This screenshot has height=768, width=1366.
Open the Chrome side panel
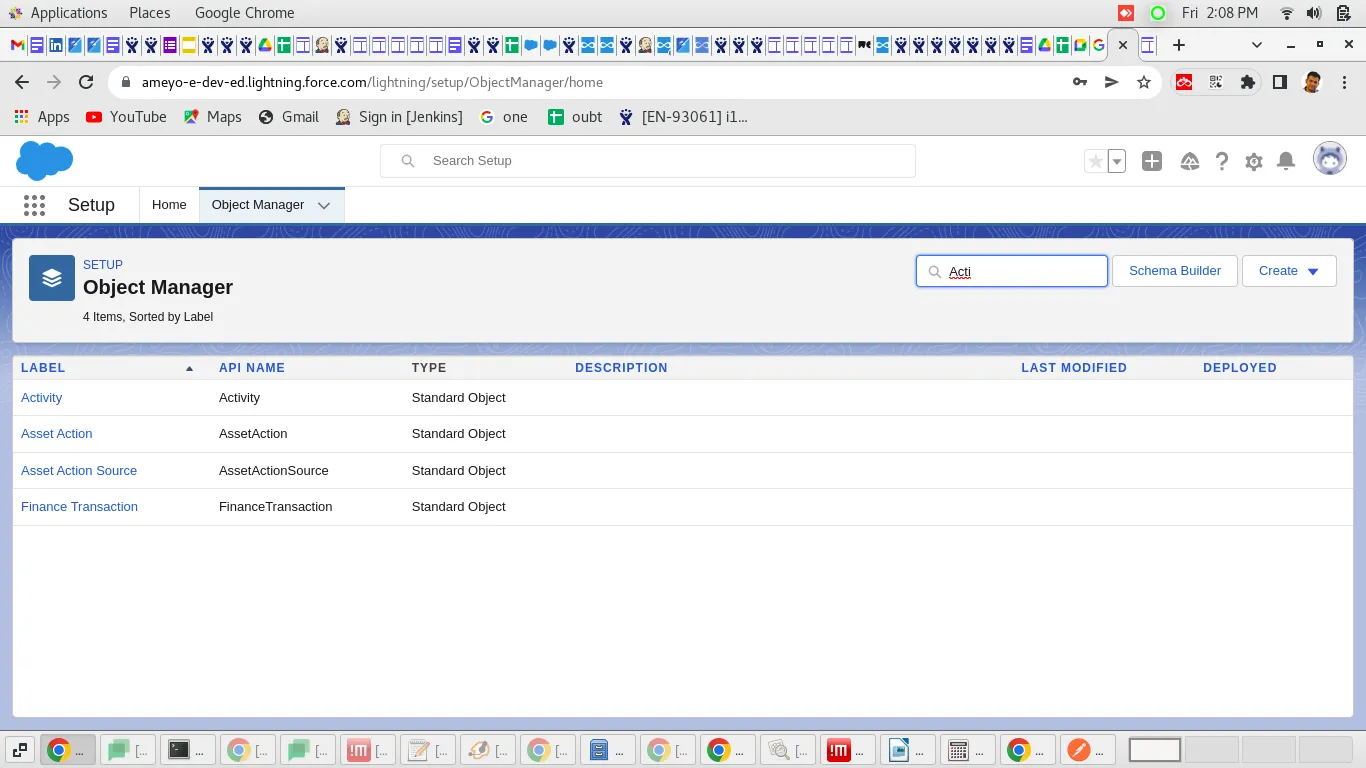(x=1279, y=82)
